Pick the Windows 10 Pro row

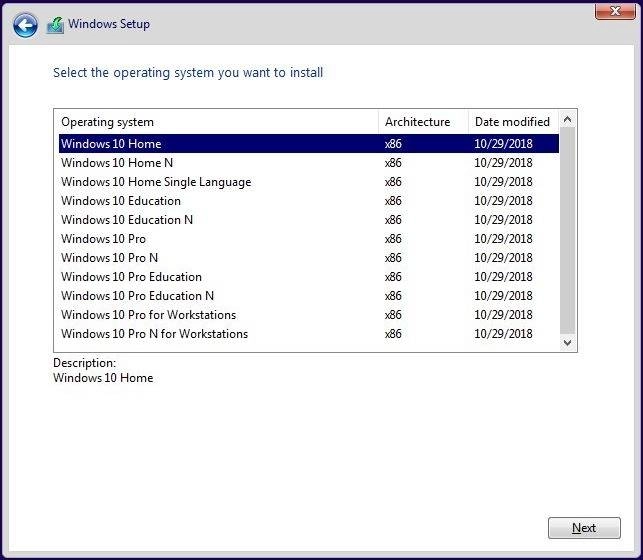(309, 239)
